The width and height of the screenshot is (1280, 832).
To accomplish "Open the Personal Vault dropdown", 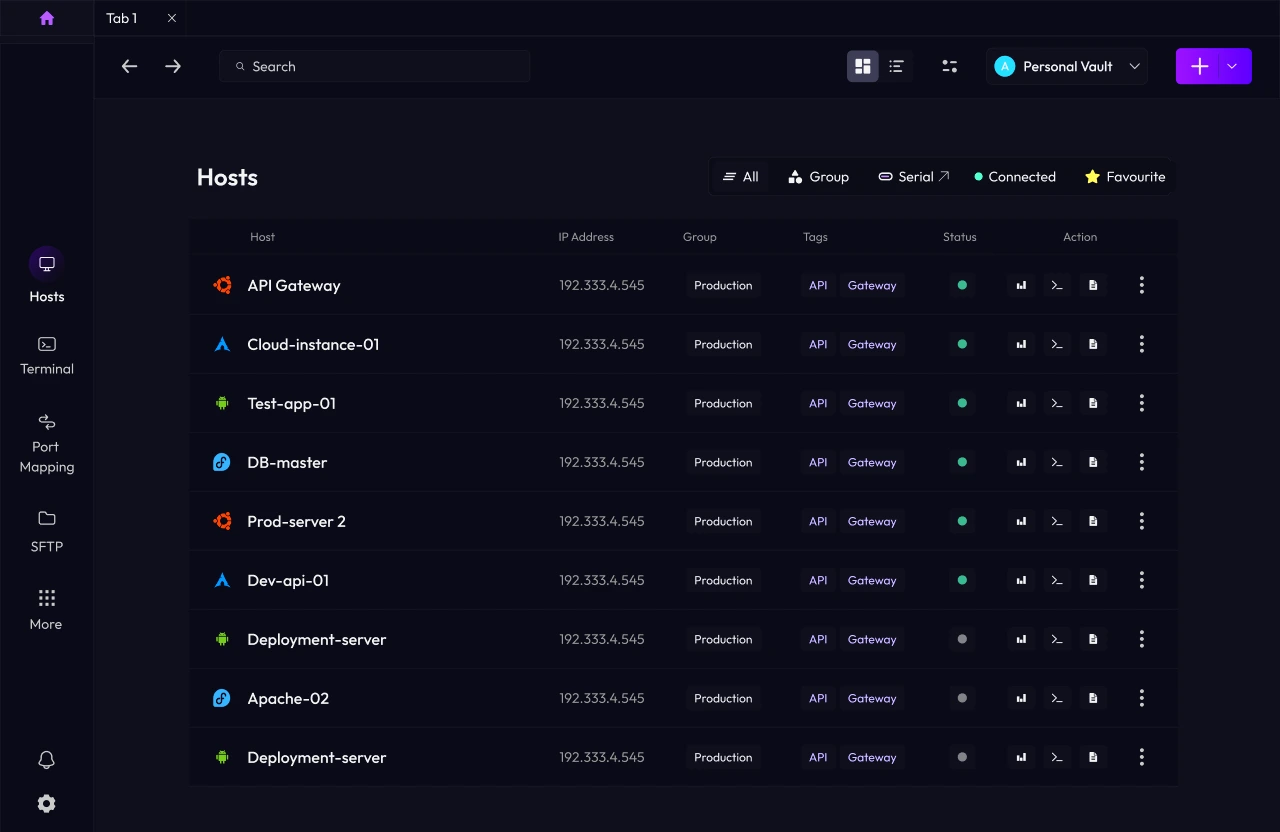I will click(1067, 66).
